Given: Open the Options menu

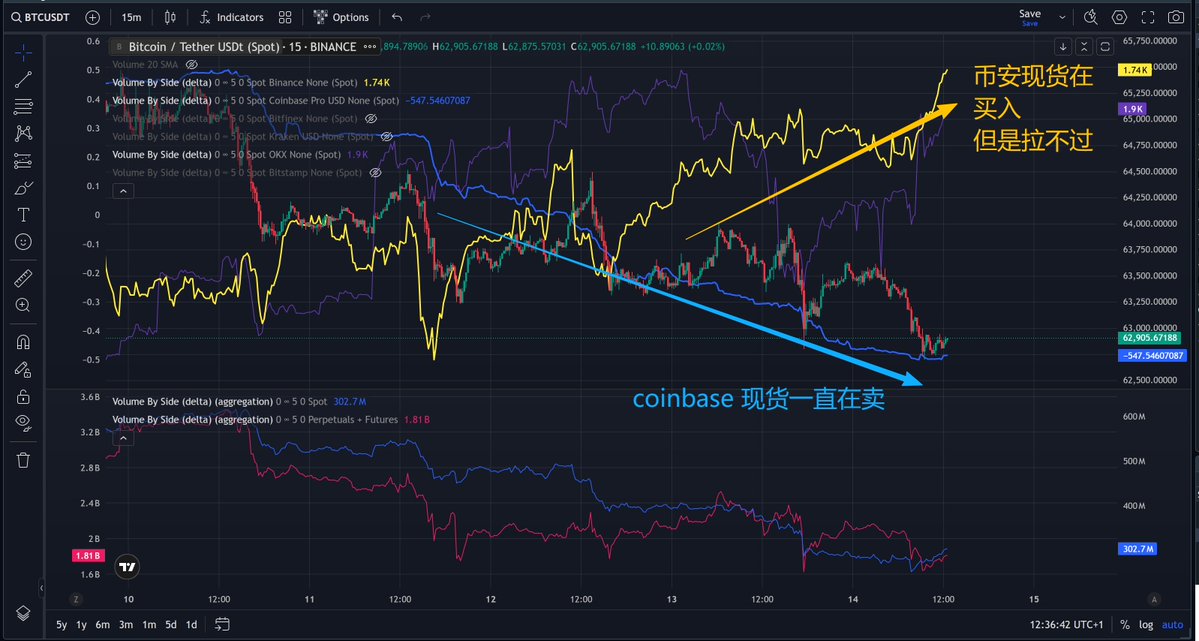Looking at the screenshot, I should [341, 17].
